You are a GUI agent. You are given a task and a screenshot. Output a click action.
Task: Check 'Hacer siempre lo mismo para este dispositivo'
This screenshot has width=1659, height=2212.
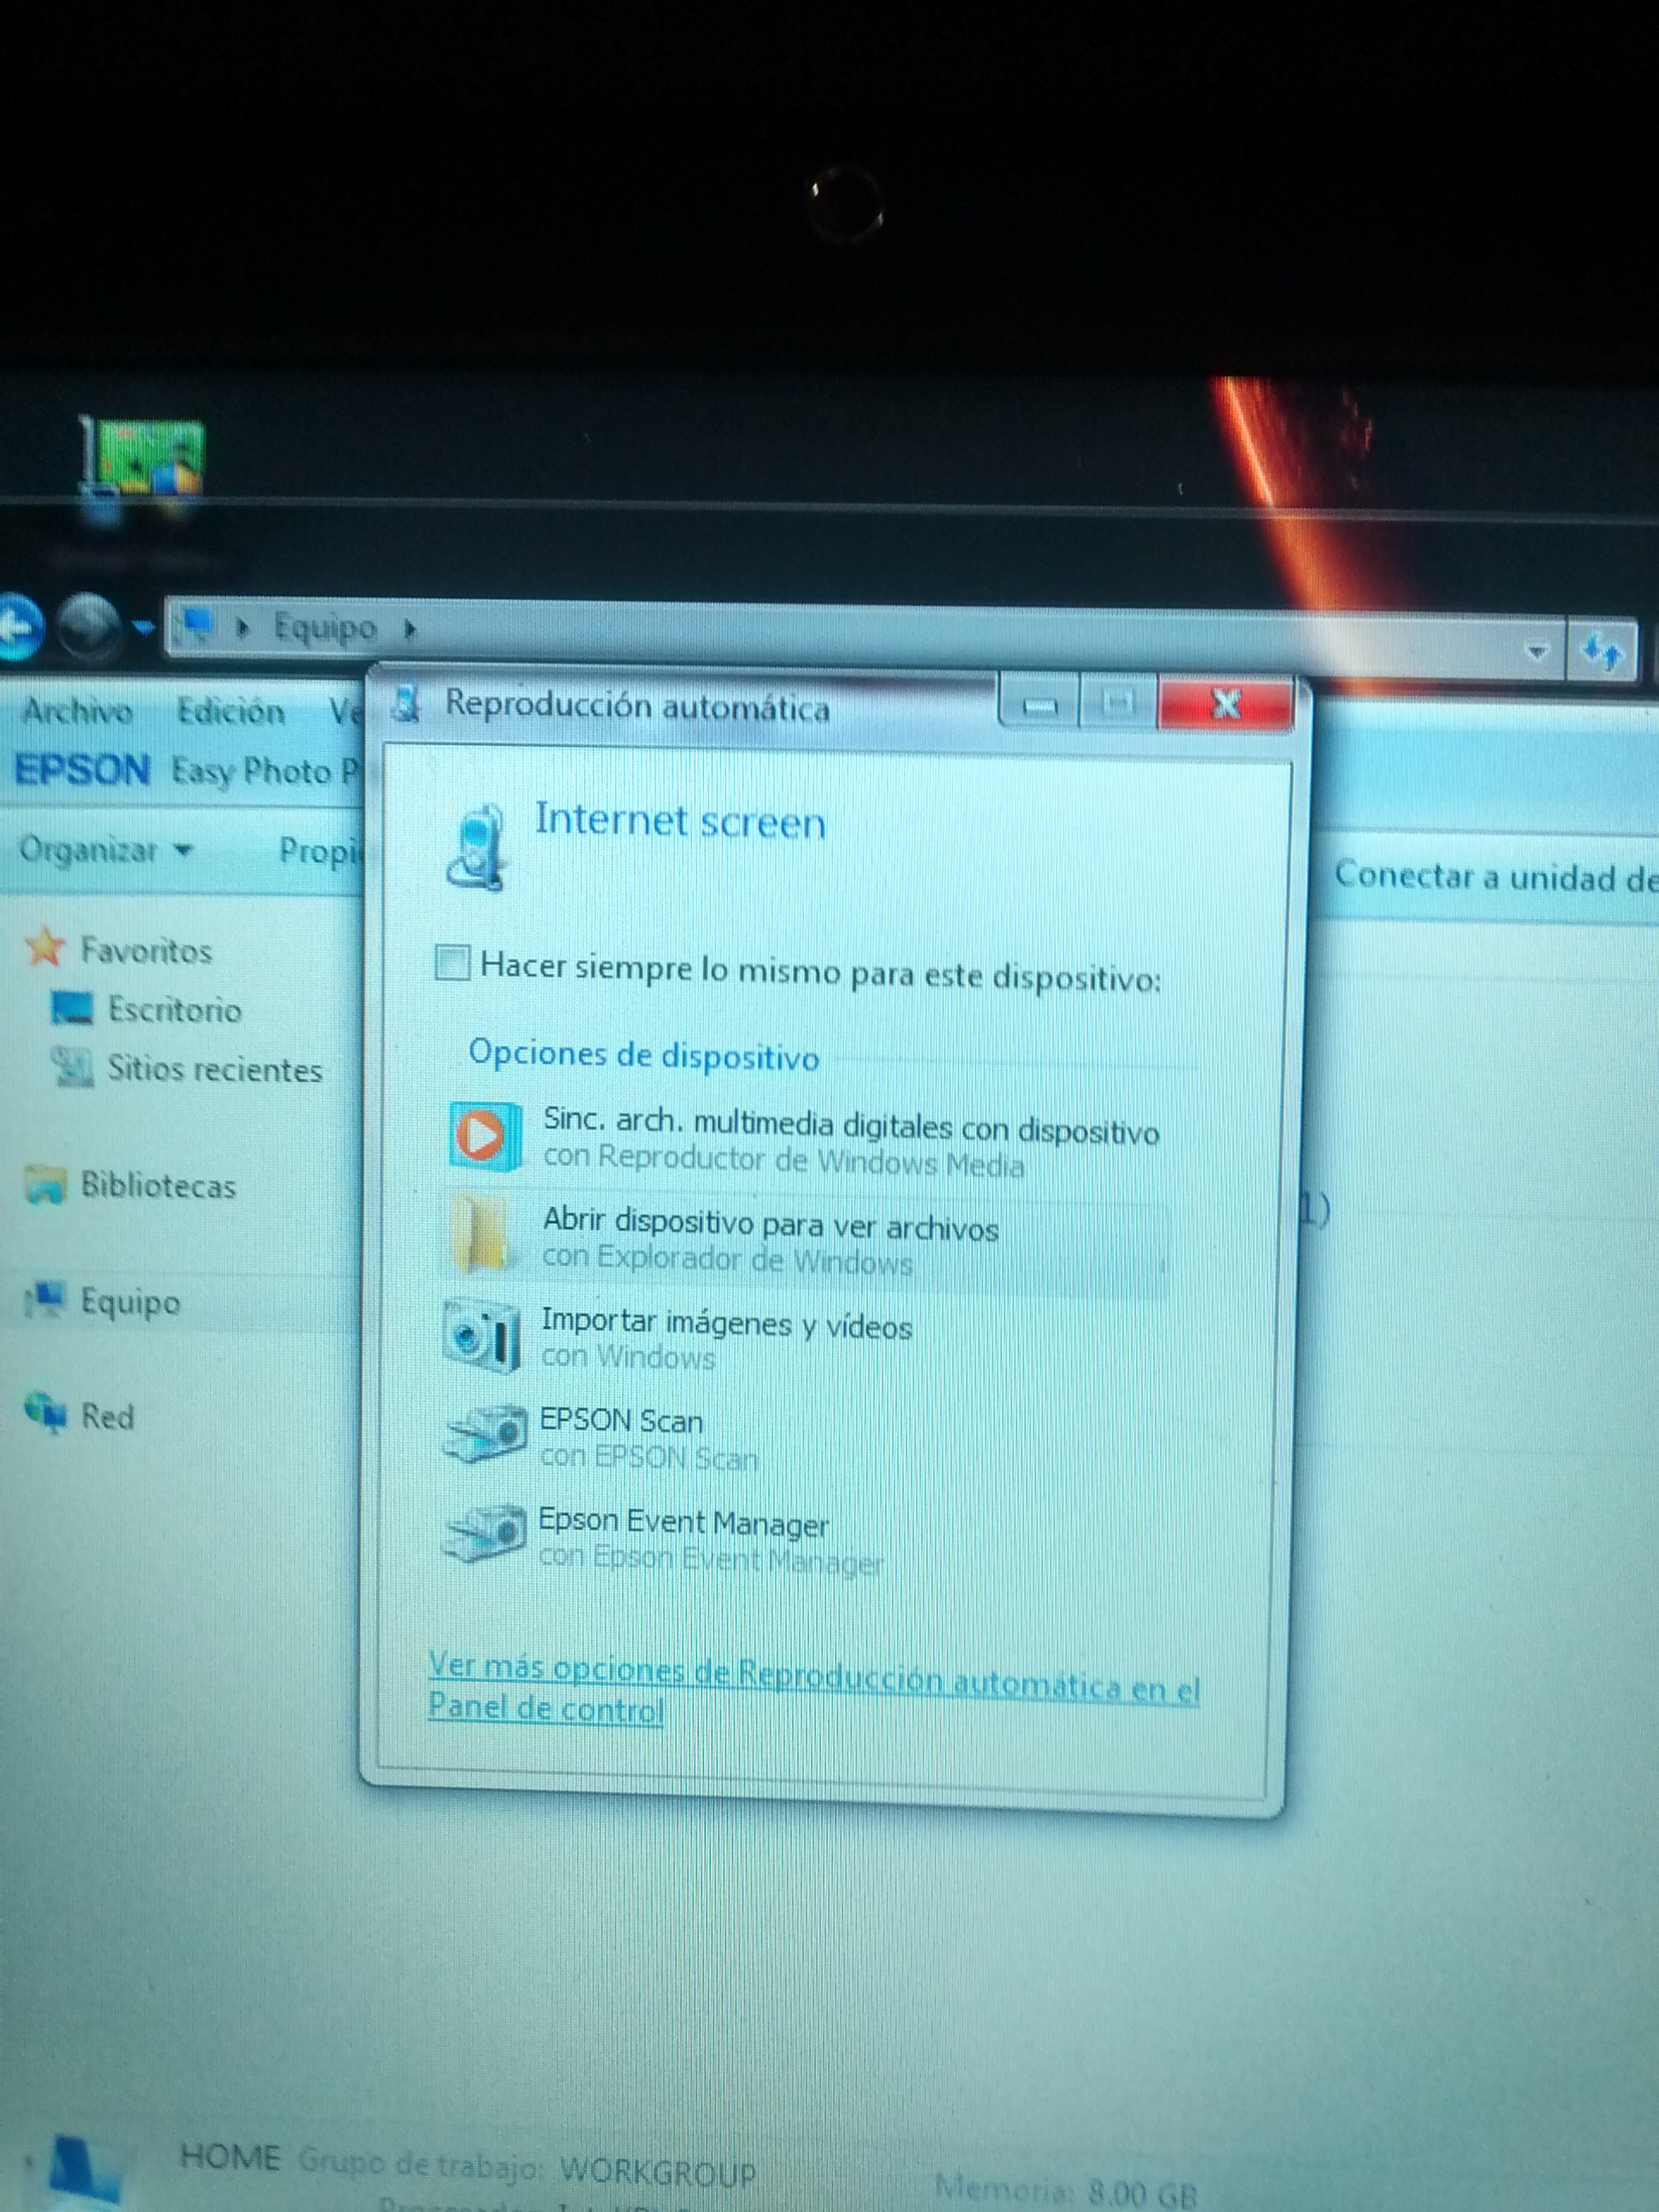(452, 963)
